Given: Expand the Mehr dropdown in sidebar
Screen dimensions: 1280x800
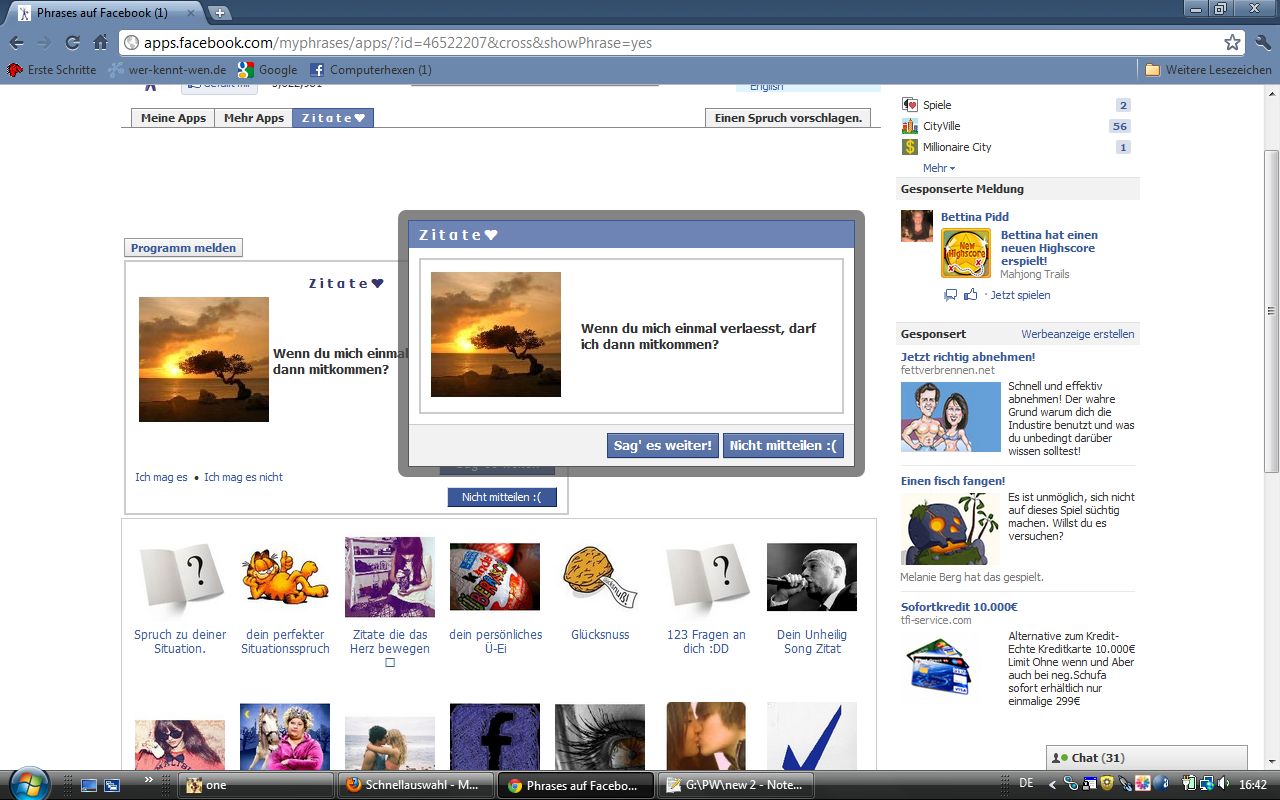Looking at the screenshot, I should [x=938, y=168].
